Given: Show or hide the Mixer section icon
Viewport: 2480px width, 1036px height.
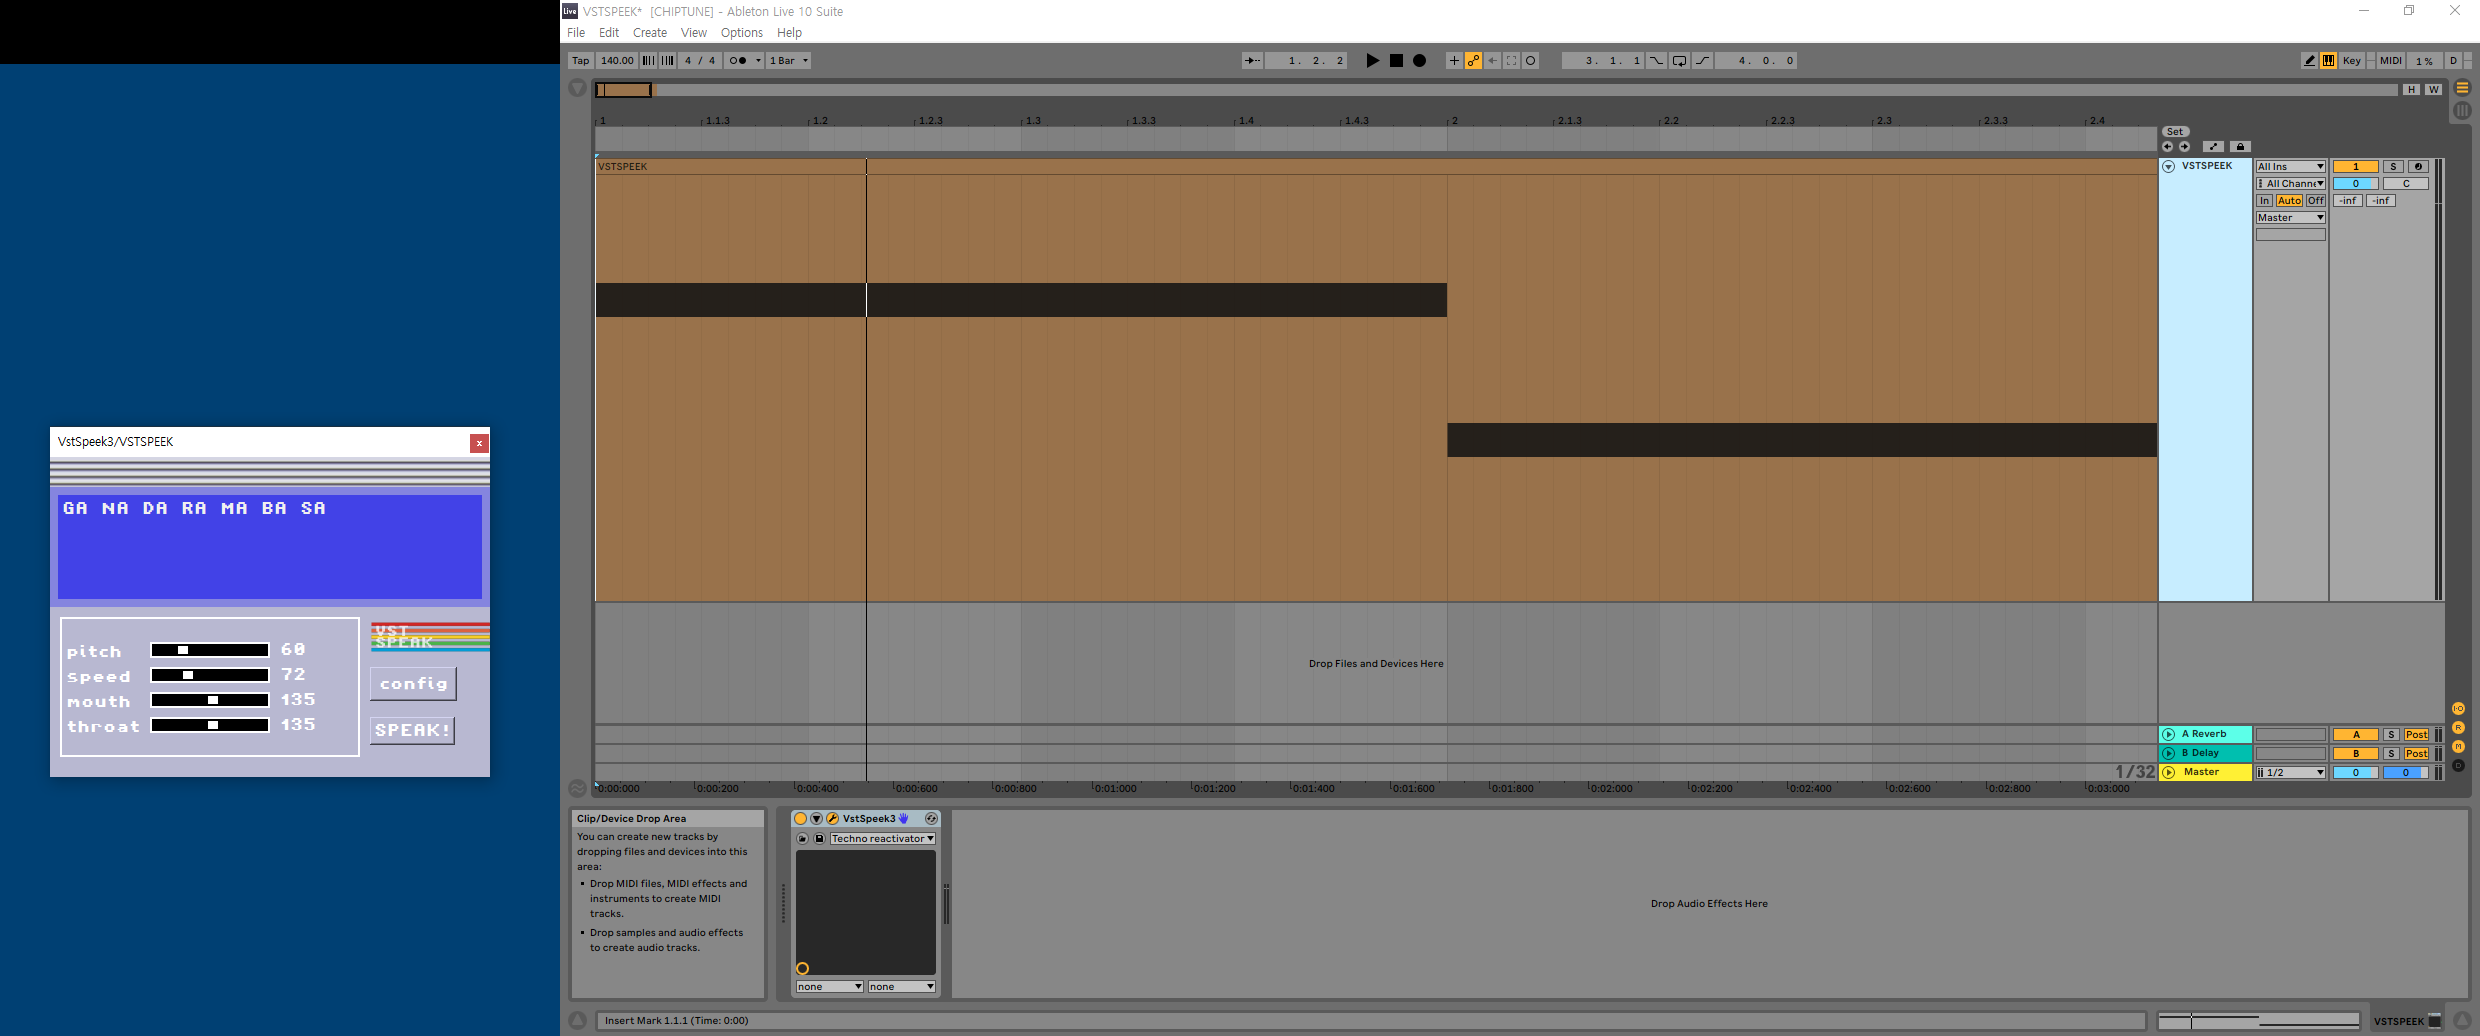Looking at the screenshot, I should tap(2459, 747).
